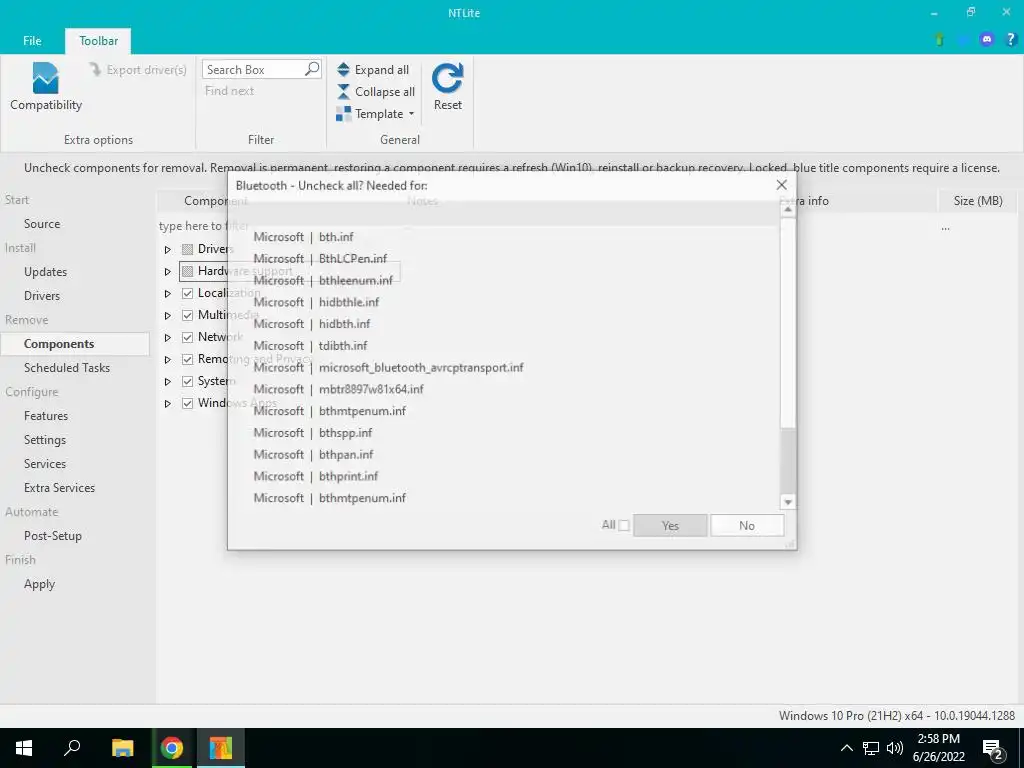The image size is (1024, 768).
Task: Uncheck the Multimedia component checkbox
Action: pos(187,315)
